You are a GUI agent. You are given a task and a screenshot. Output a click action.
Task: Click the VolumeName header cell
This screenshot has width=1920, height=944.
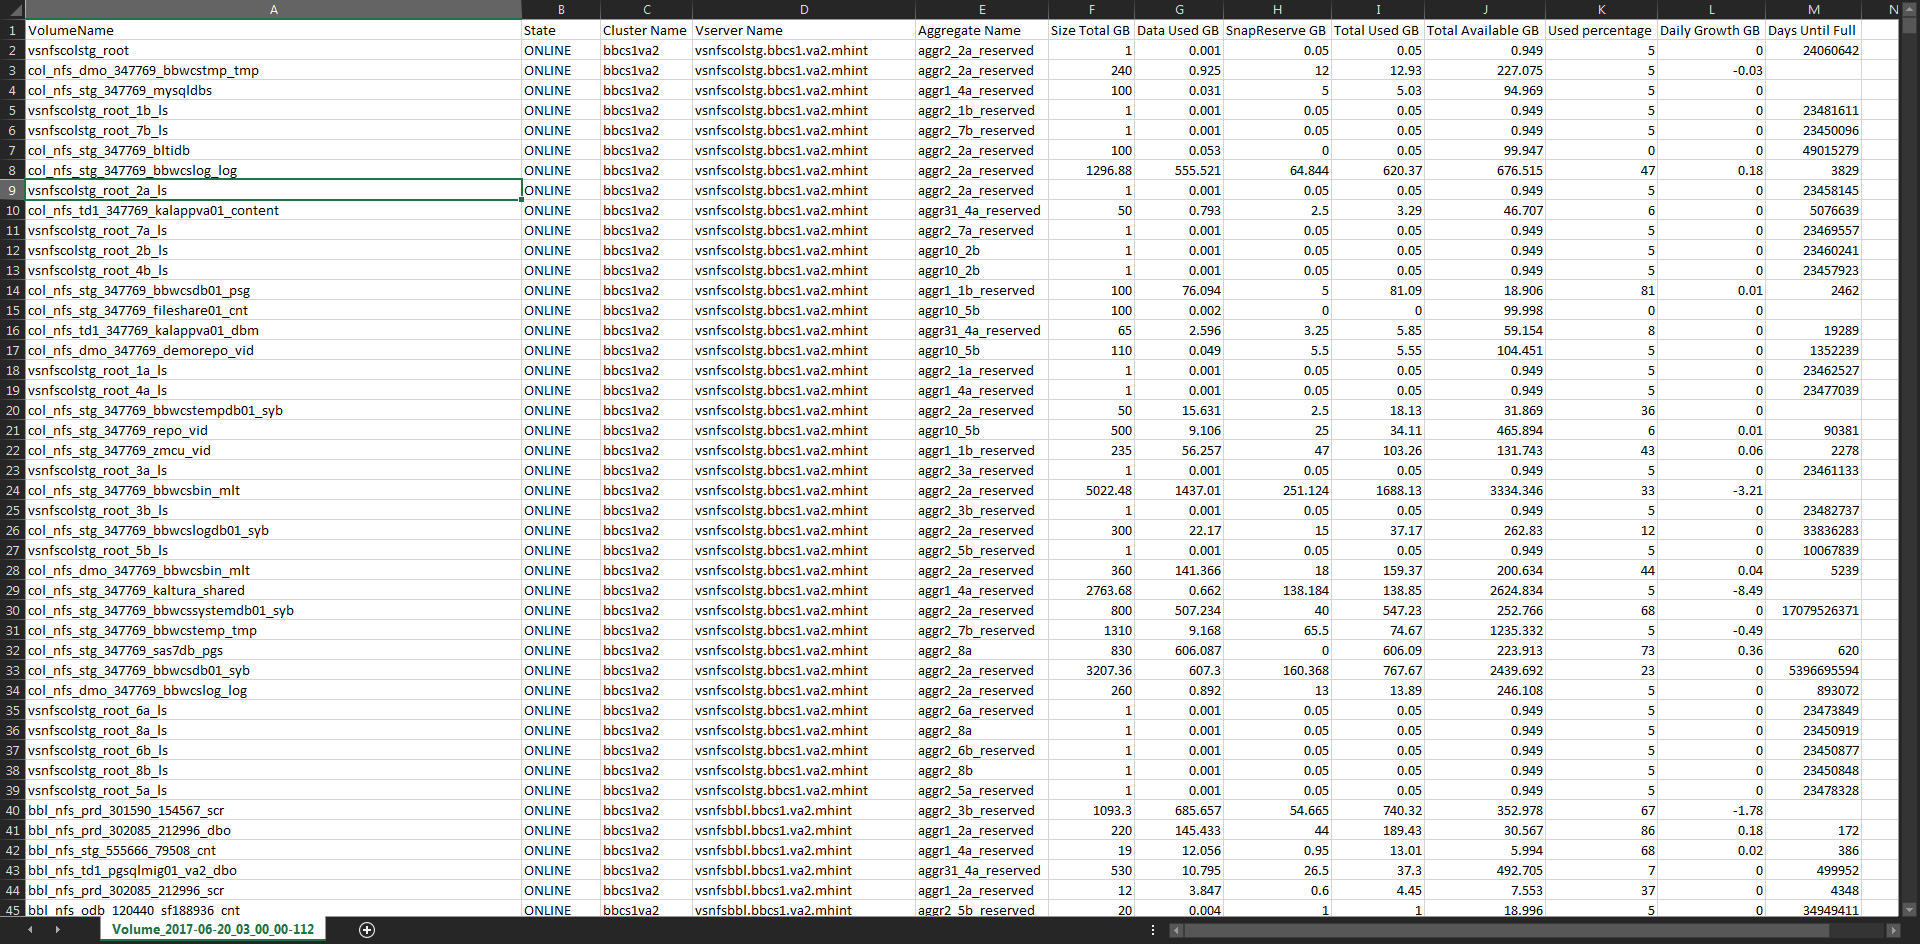273,30
